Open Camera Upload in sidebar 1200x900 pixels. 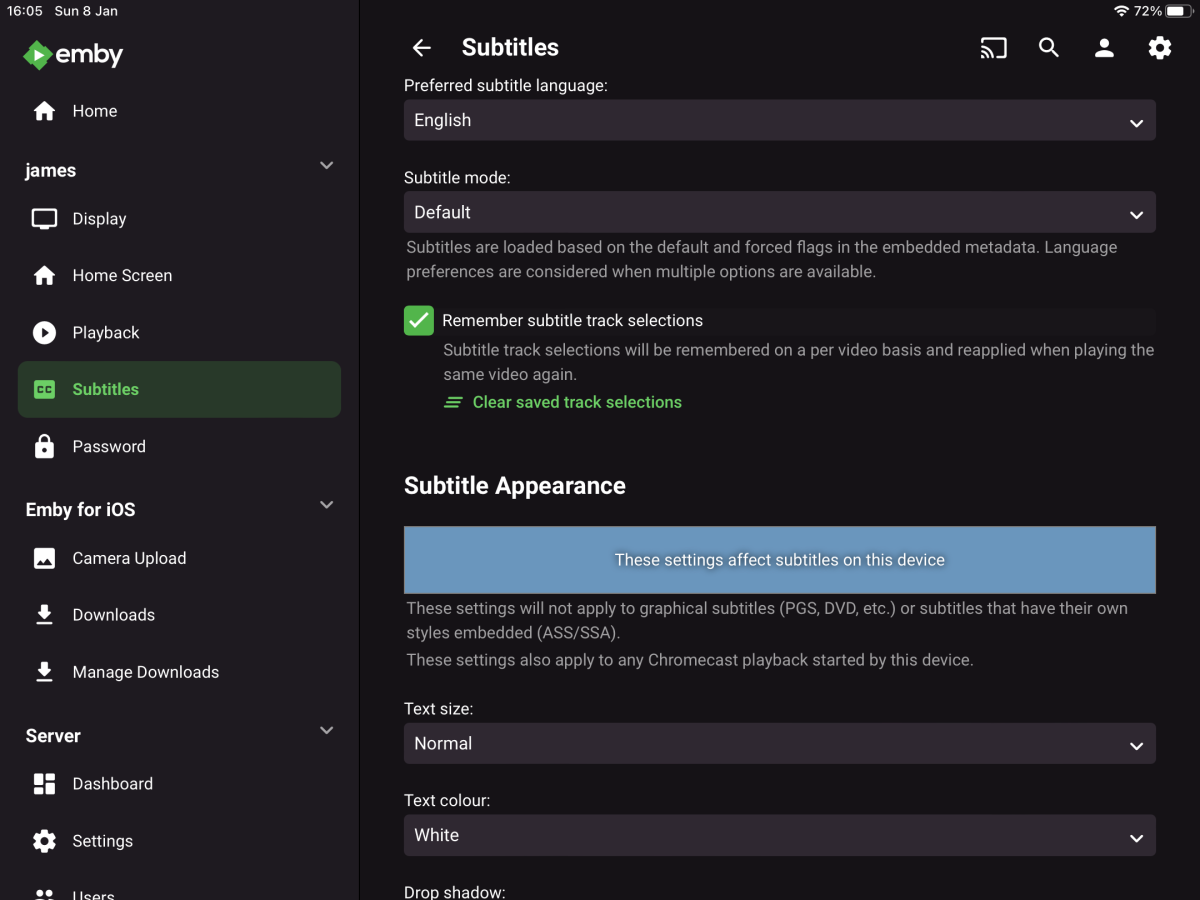[x=129, y=558]
